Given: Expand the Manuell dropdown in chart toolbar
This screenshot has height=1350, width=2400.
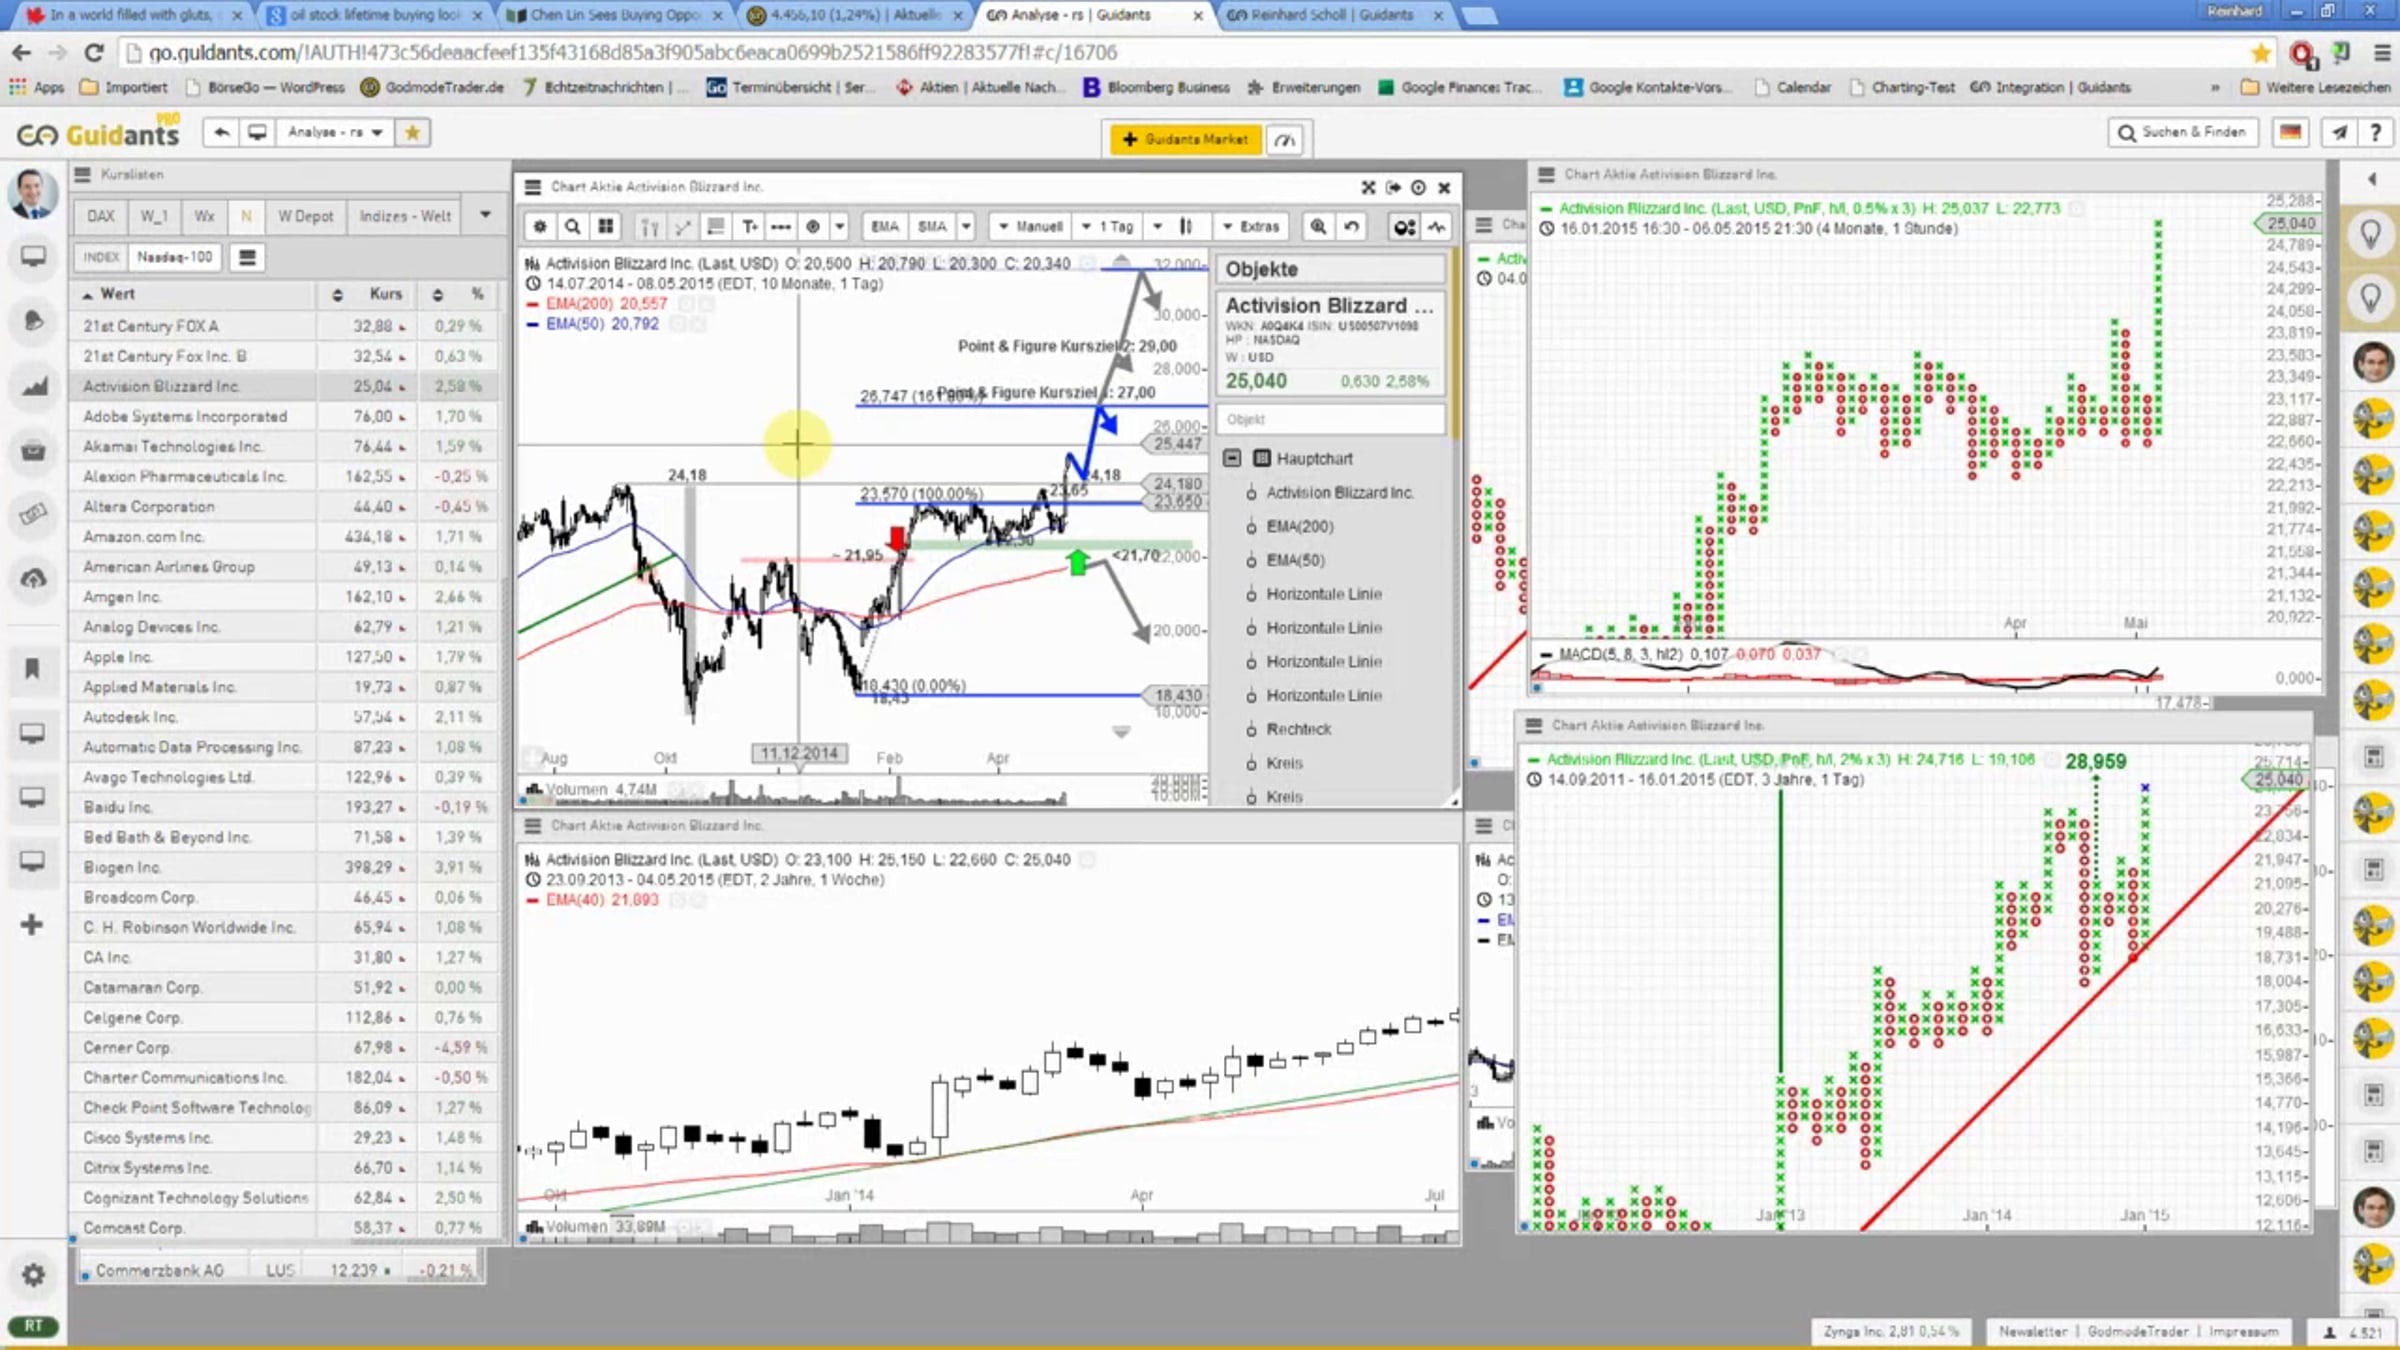Looking at the screenshot, I should (1030, 227).
